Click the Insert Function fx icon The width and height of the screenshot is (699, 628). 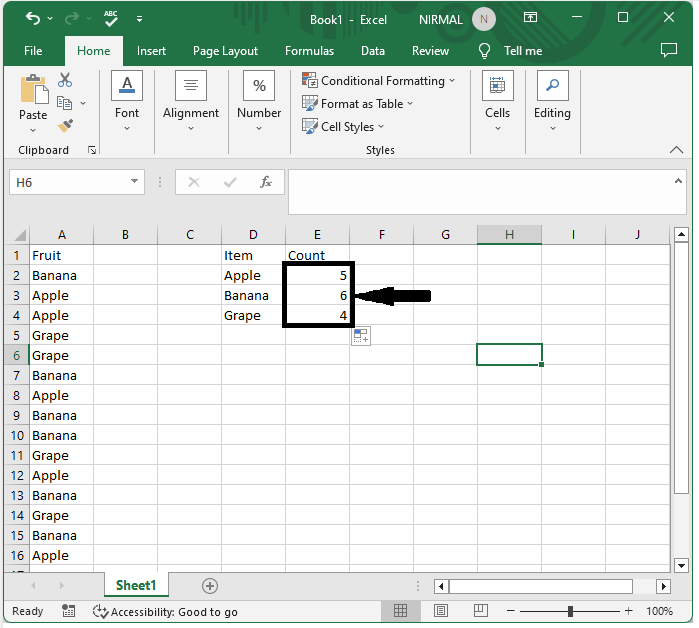266,182
